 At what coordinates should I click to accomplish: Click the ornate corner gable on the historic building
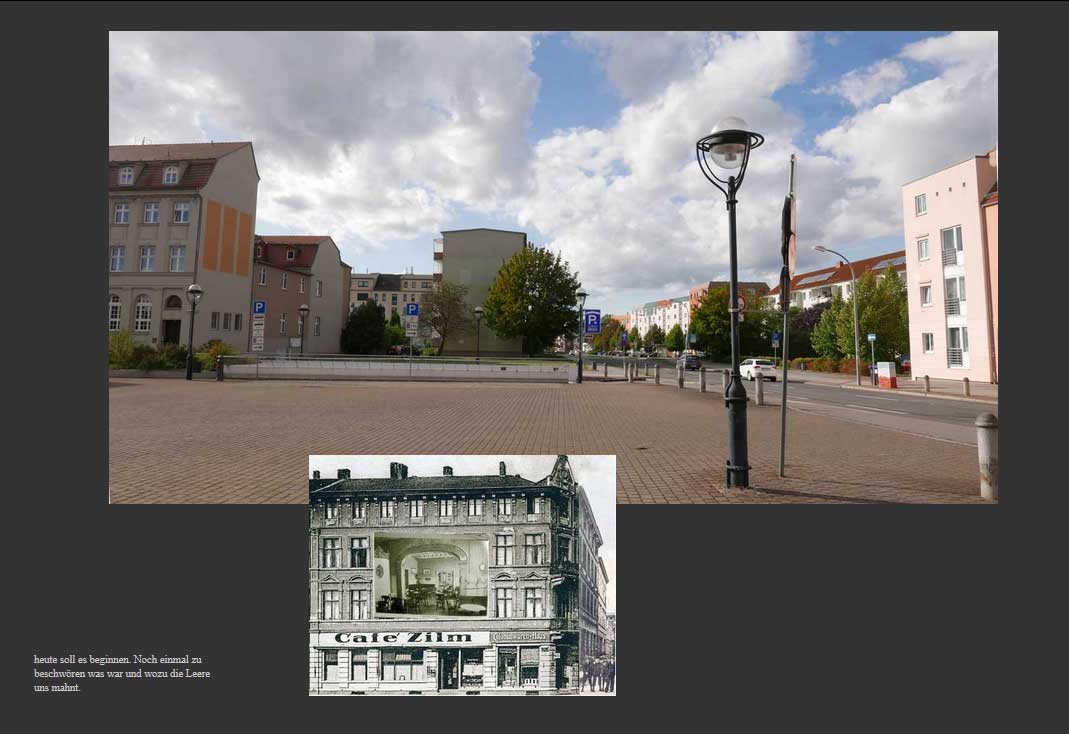[x=562, y=472]
